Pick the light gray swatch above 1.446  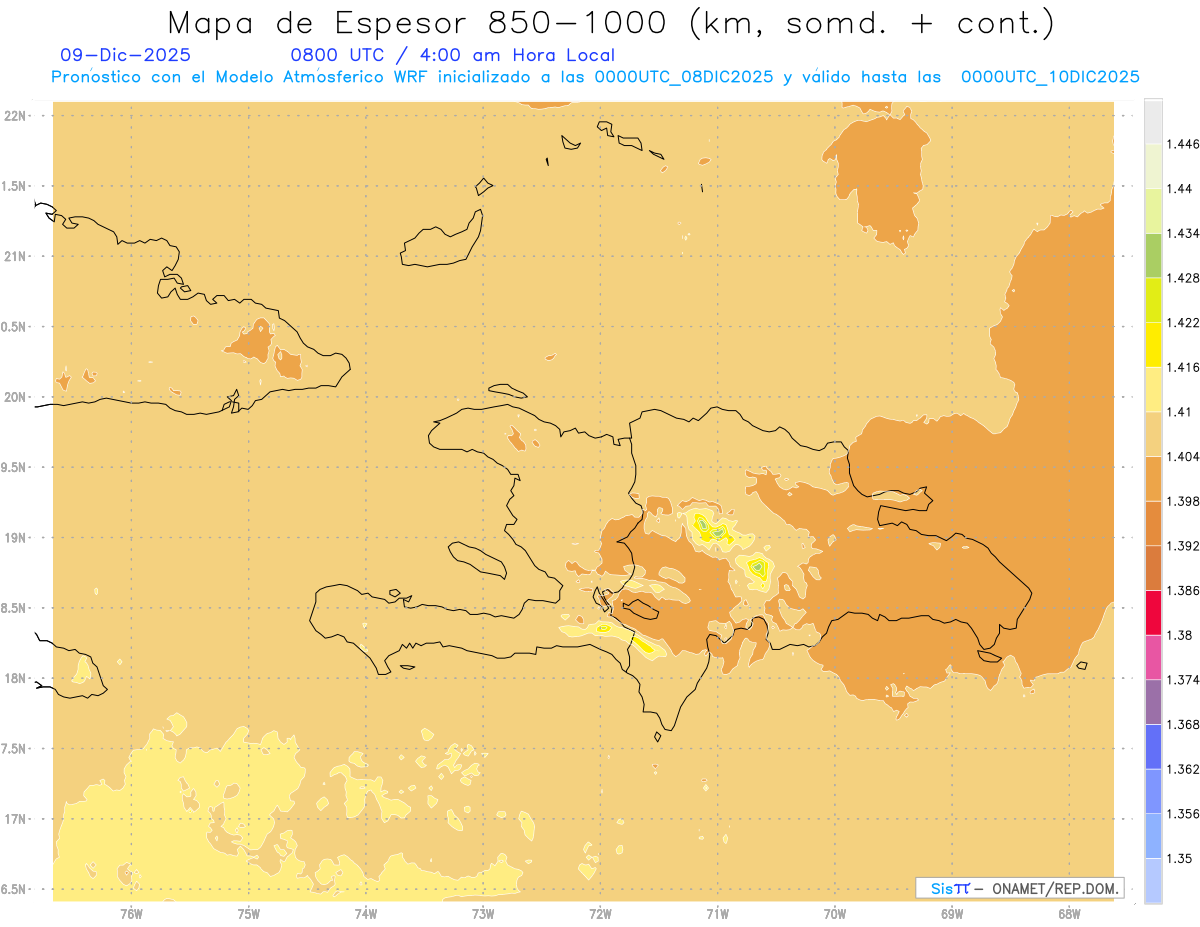(x=1153, y=121)
